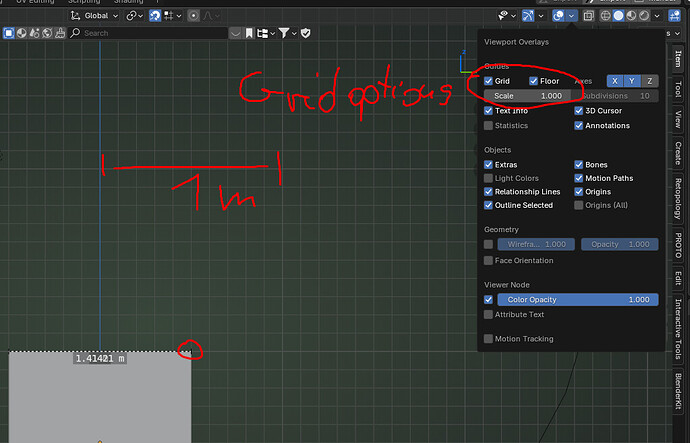This screenshot has height=443, width=690.
Task: Toggle the snap magnet icon
Action: tap(155, 16)
